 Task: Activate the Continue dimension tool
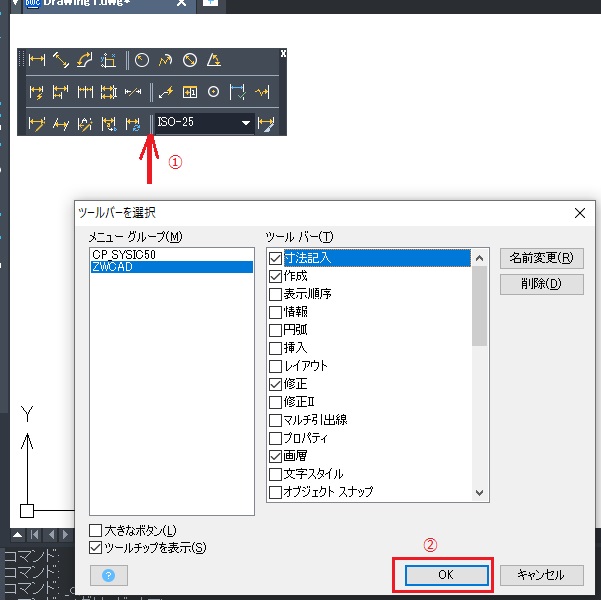[x=85, y=92]
